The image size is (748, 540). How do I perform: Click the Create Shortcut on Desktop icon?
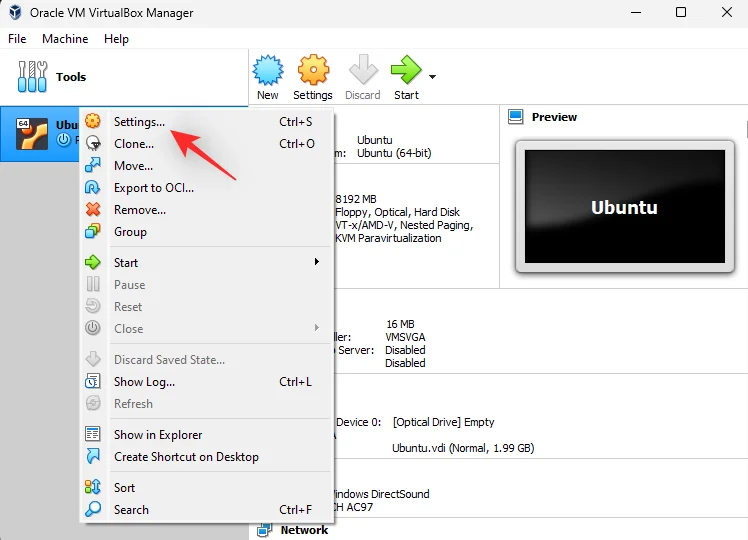93,457
